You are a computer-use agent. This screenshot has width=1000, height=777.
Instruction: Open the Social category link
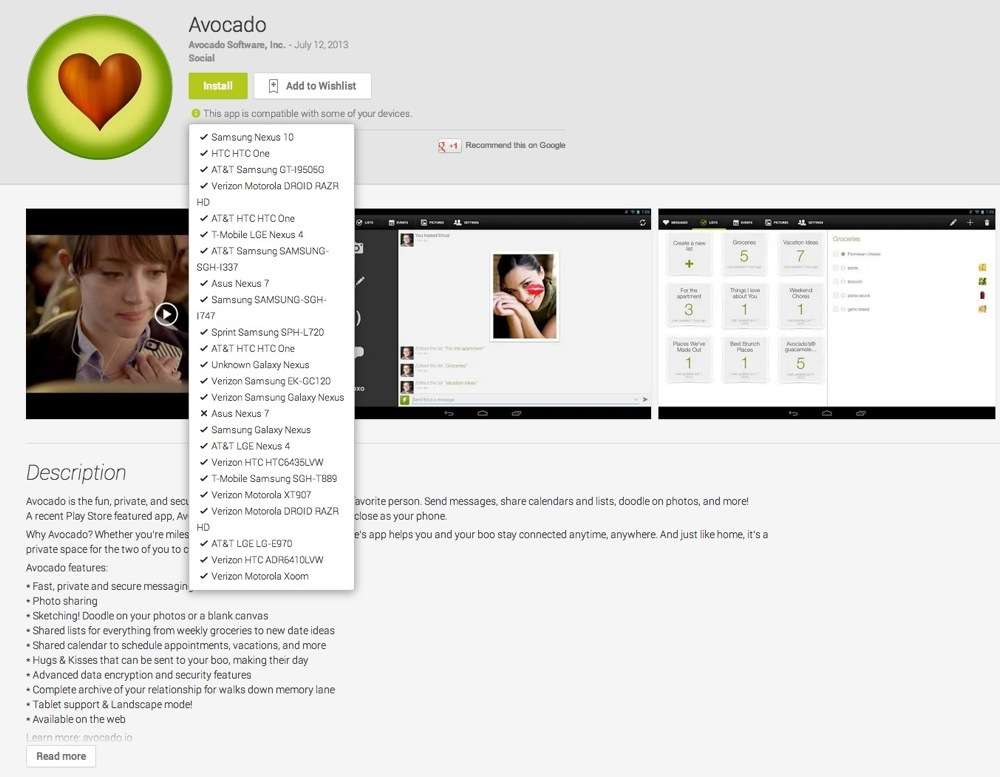202,58
